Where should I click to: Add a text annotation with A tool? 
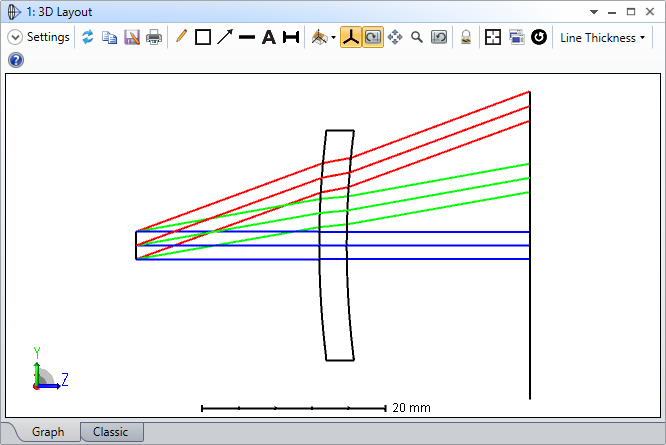point(269,37)
